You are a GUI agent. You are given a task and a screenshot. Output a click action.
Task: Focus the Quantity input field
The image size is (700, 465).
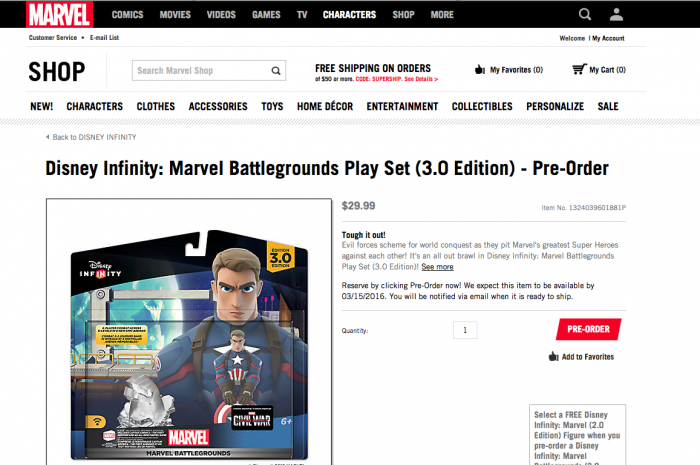[465, 330]
